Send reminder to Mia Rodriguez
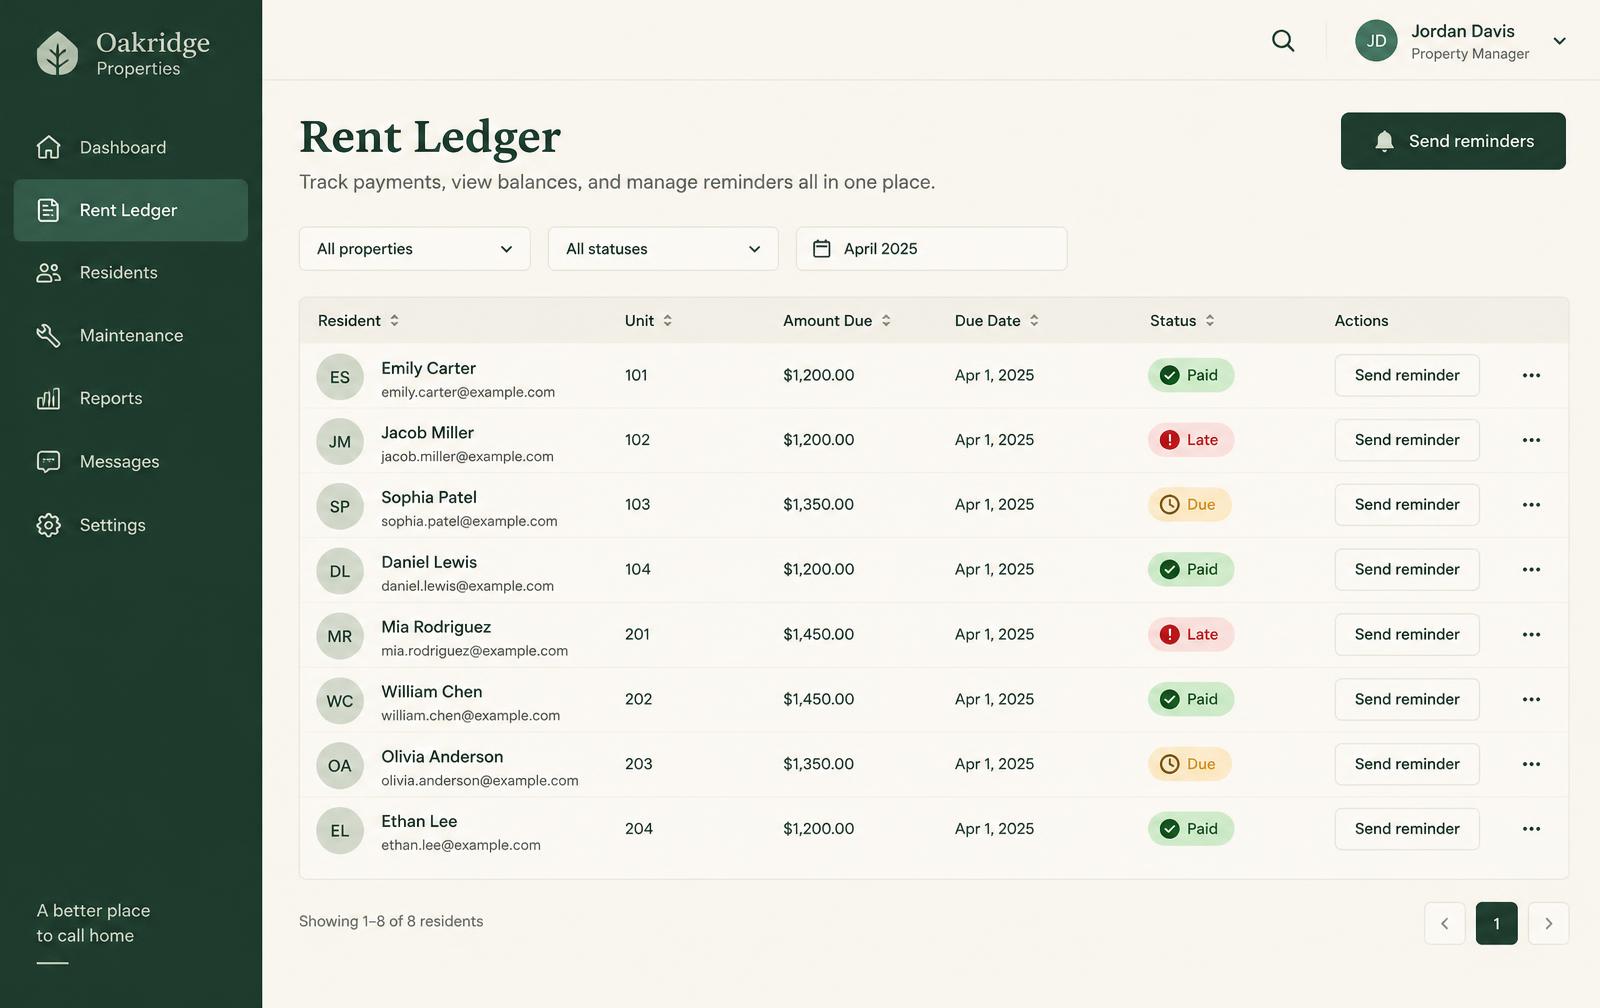Image resolution: width=1600 pixels, height=1008 pixels. 1407,635
